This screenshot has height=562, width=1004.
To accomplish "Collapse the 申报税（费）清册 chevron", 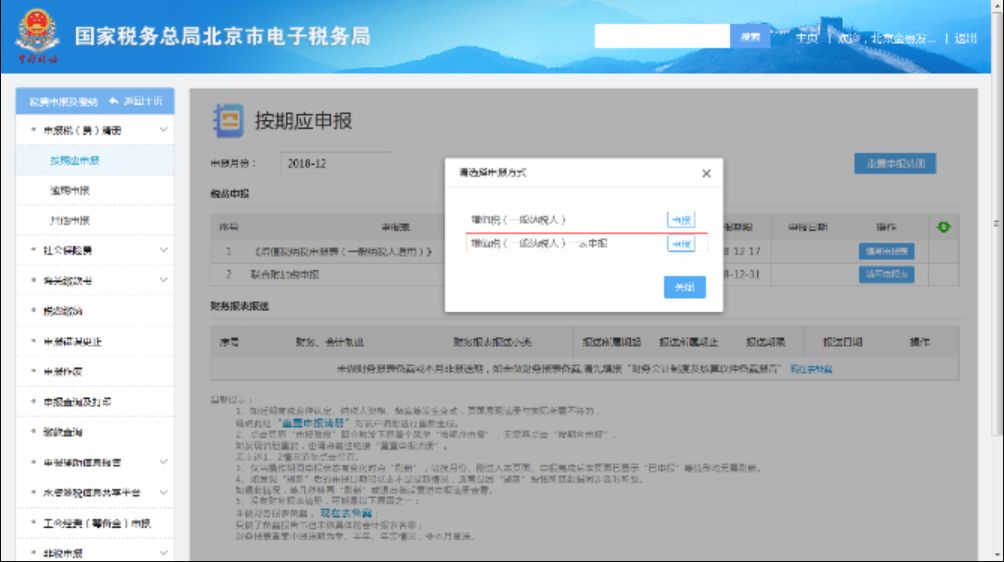I will 163,130.
